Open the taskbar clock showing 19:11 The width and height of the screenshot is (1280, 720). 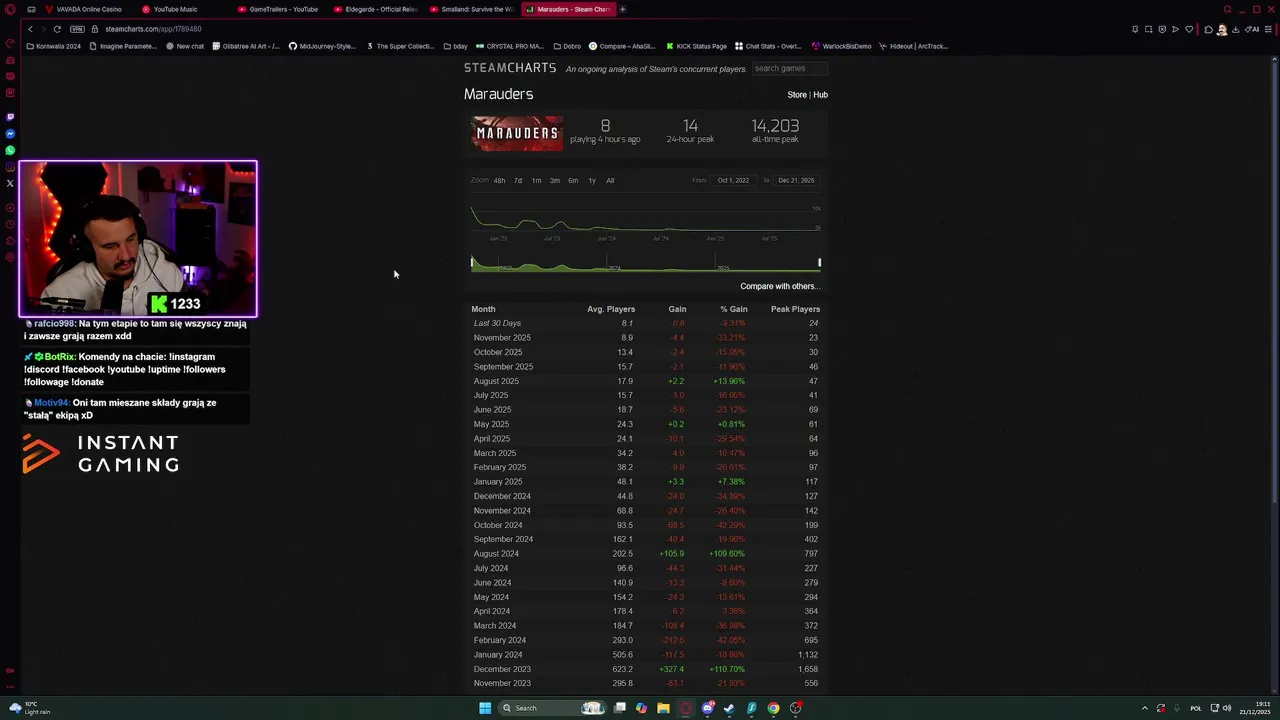click(1254, 708)
